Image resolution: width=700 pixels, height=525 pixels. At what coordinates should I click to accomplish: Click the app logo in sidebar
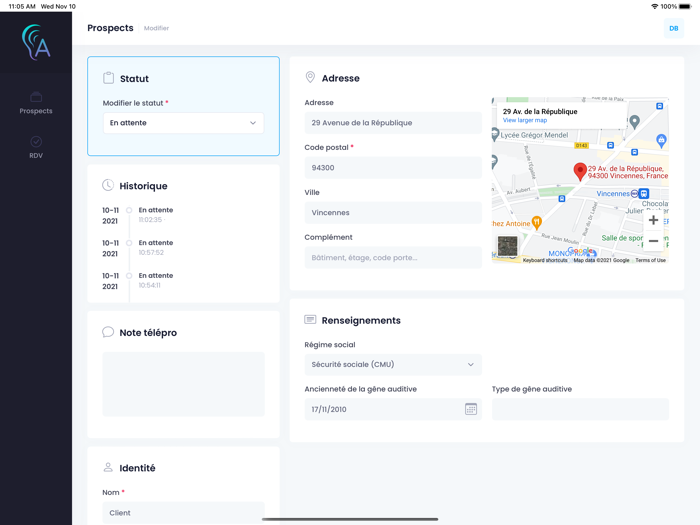tap(36, 42)
